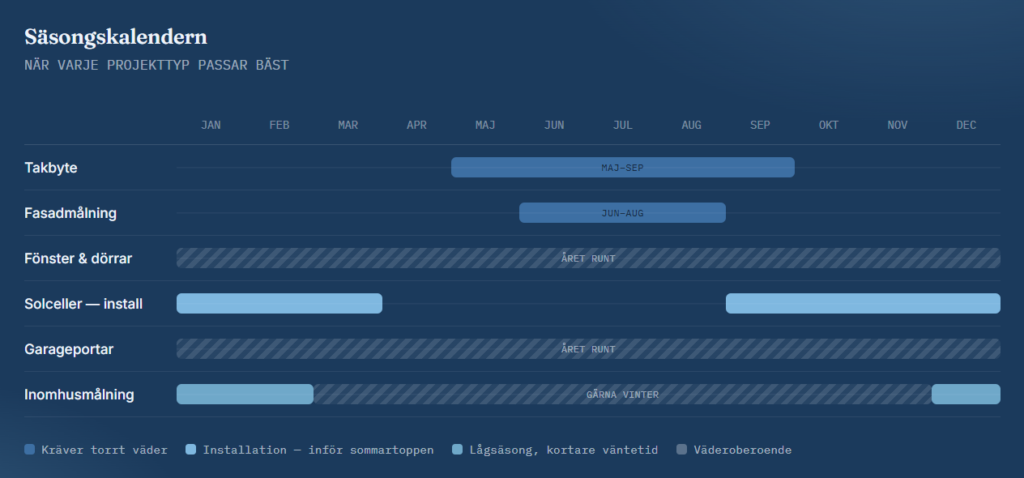This screenshot has height=478, width=1024.
Task: Click the DEC month column header
Action: click(966, 125)
